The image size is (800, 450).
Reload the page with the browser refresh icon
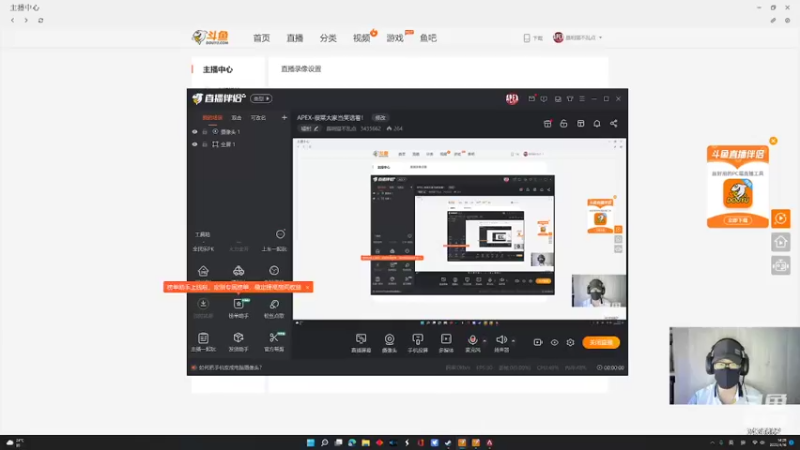tap(41, 20)
